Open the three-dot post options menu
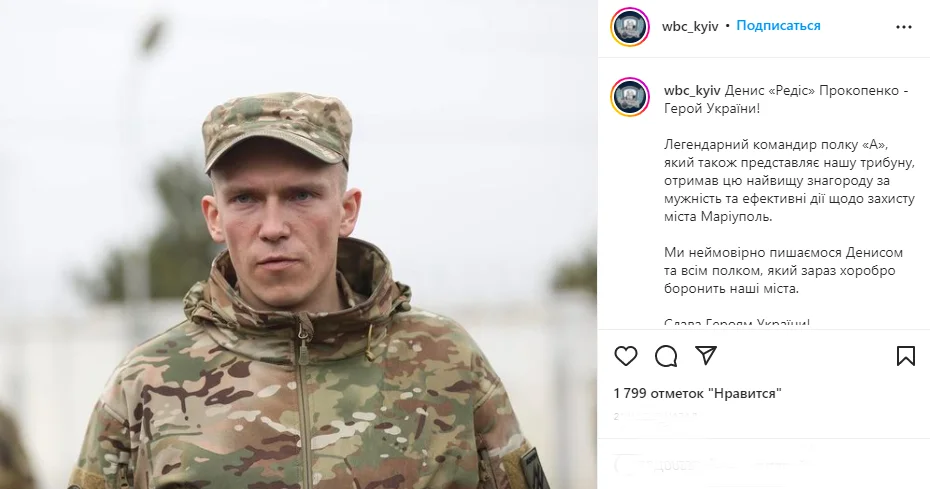The image size is (930, 489). [x=904, y=27]
